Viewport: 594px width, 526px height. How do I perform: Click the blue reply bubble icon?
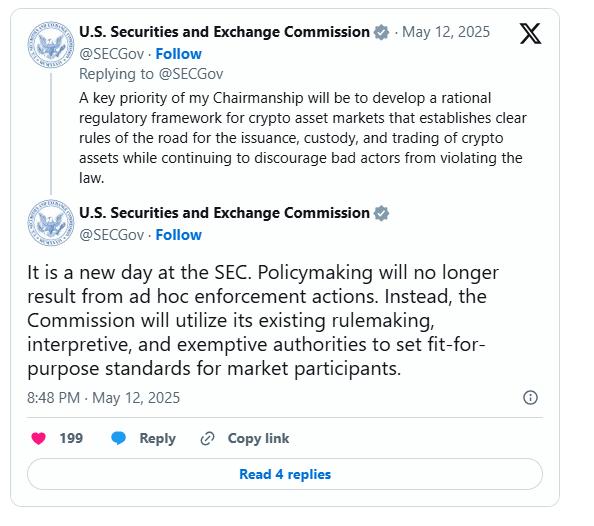pyautogui.click(x=119, y=438)
